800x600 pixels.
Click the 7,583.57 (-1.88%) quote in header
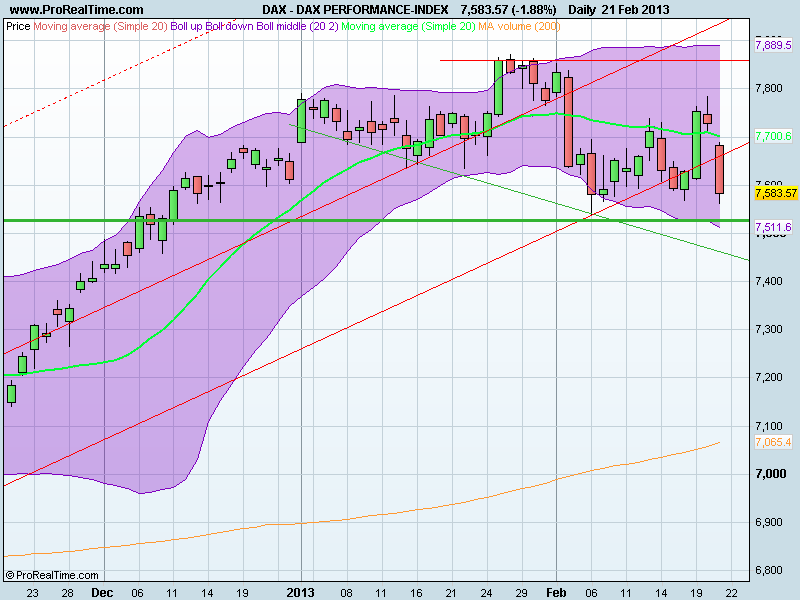(508, 10)
